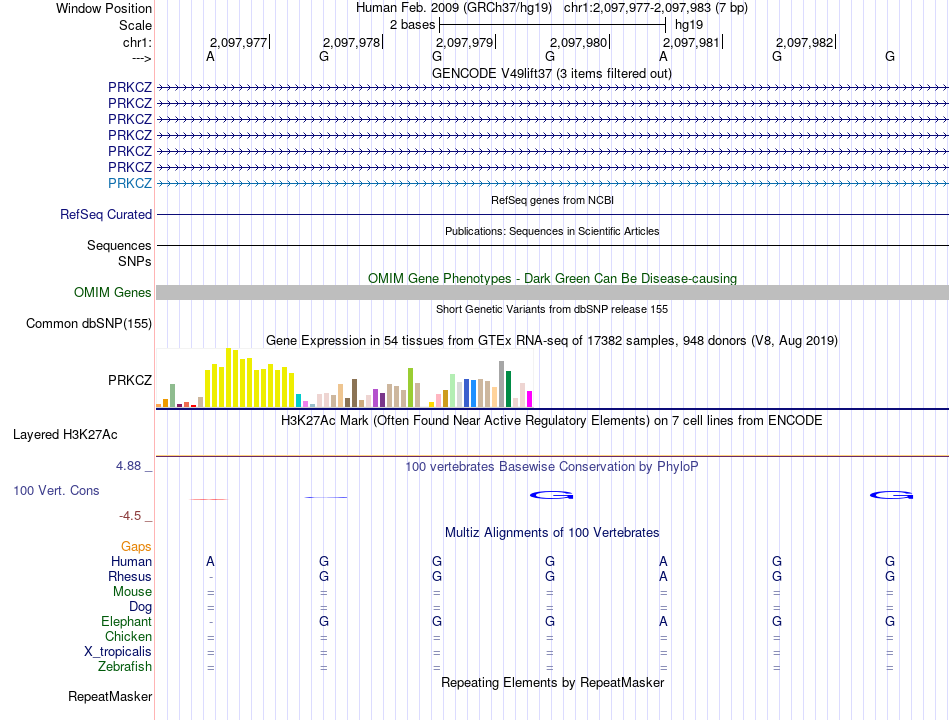The height and width of the screenshot is (720, 950).
Task: Click the 100 Vert. Cons track label
Action: (x=56, y=490)
